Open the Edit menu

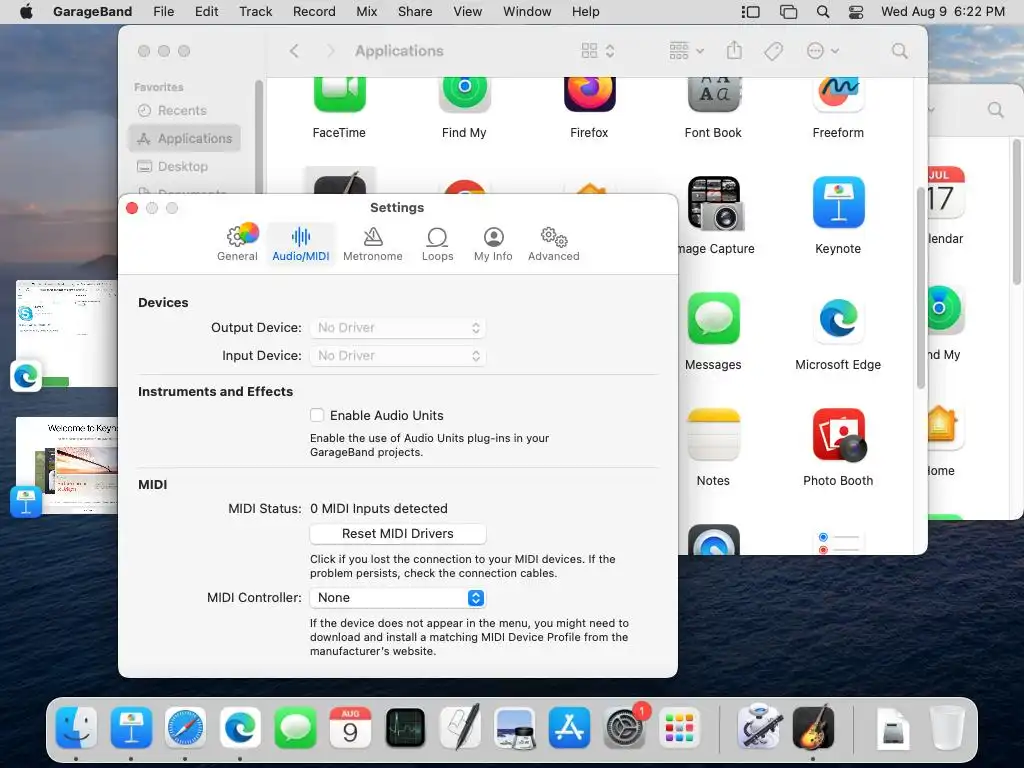[x=206, y=12]
